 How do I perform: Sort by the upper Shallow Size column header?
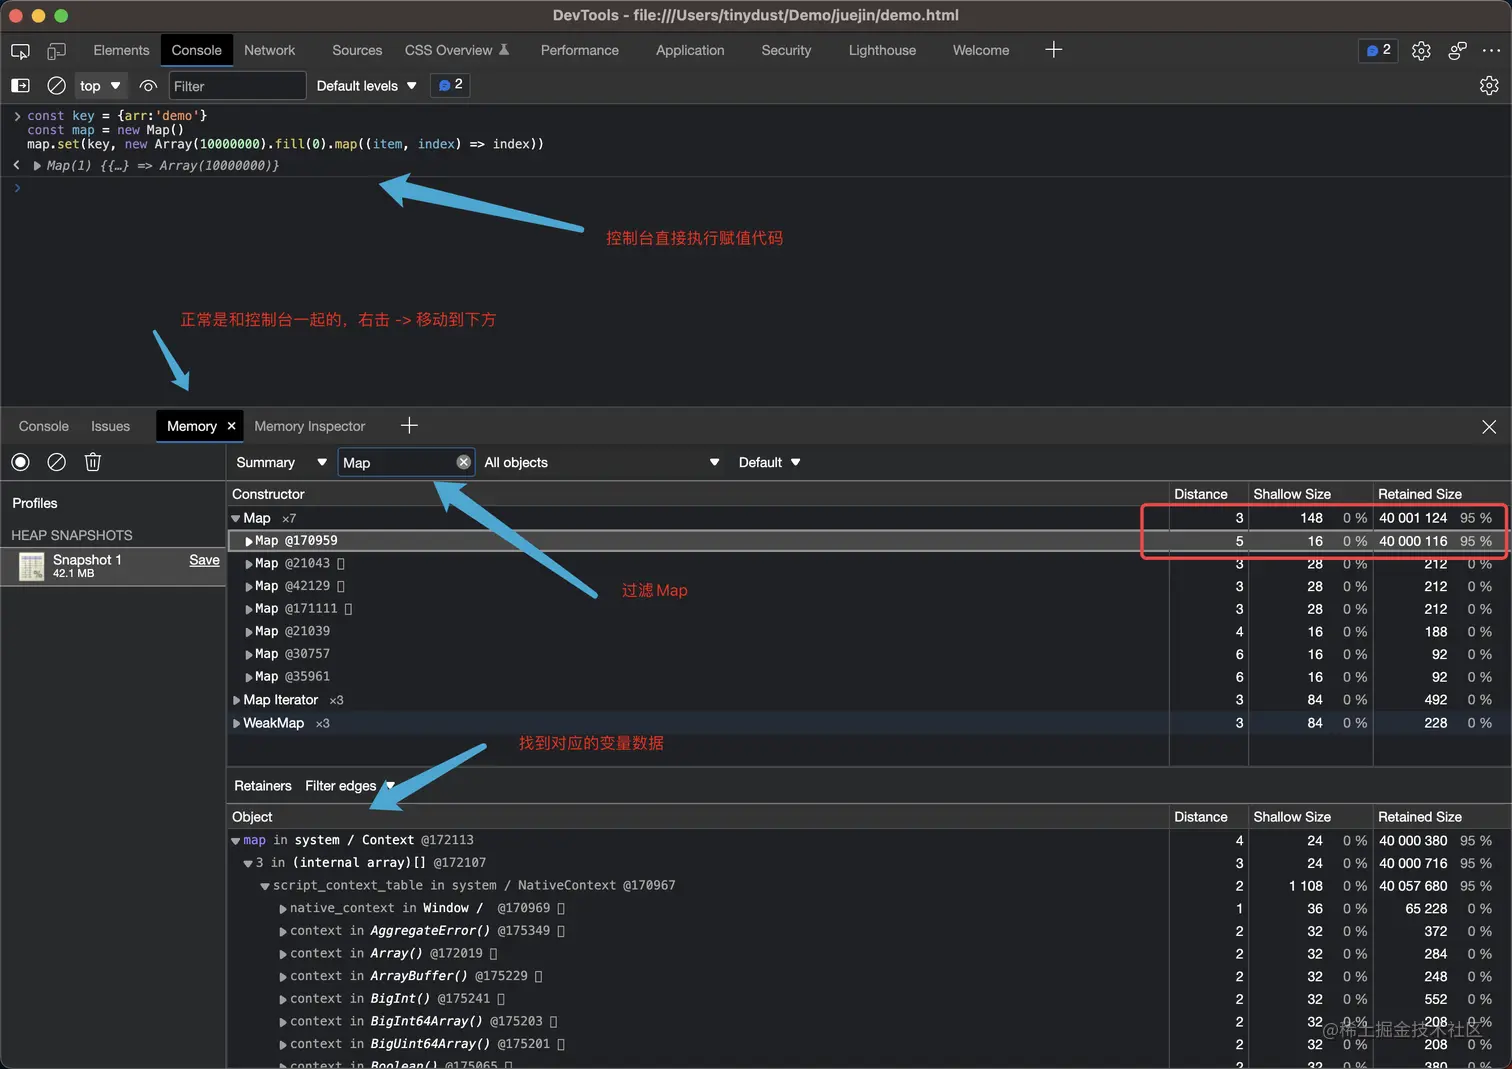coord(1310,494)
